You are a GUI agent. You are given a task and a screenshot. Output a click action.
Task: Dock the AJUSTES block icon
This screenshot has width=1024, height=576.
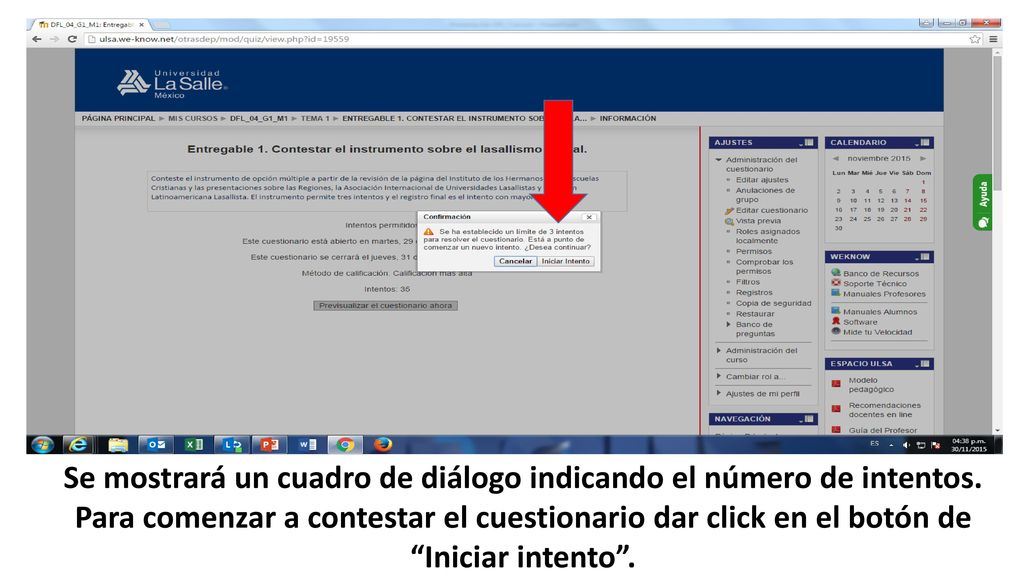(x=809, y=142)
